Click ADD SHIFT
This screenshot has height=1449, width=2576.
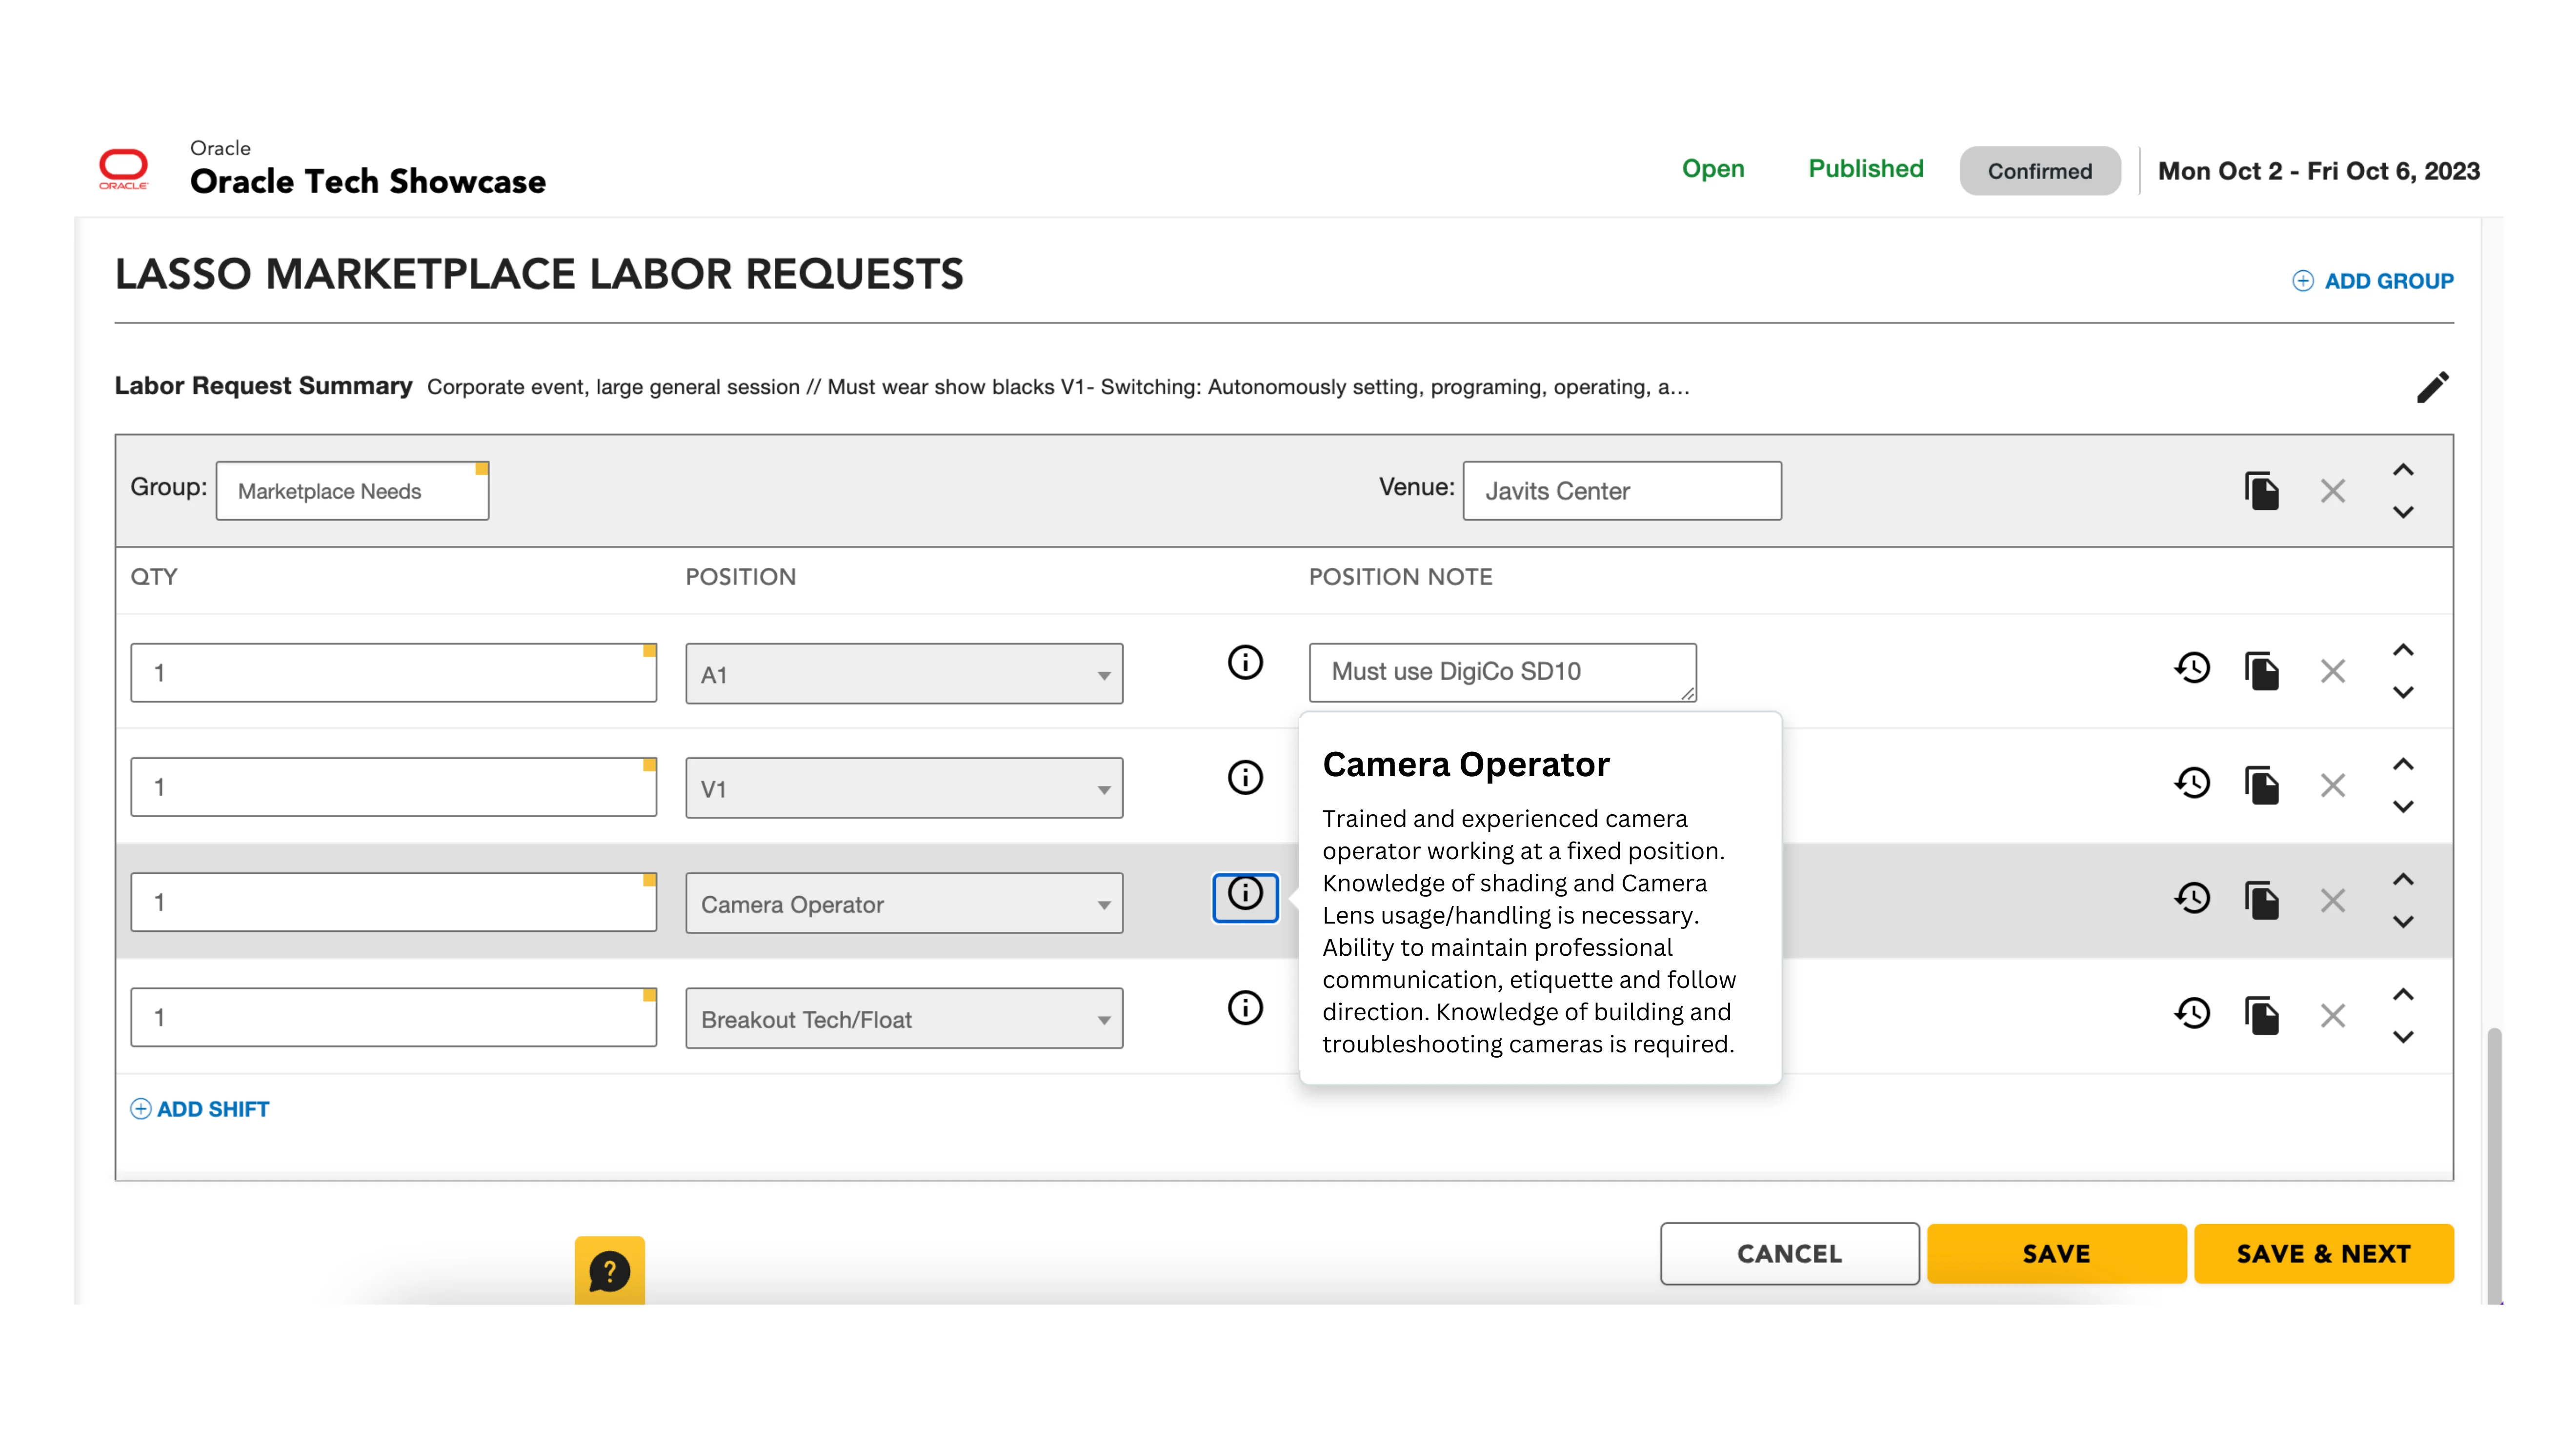[x=200, y=1109]
